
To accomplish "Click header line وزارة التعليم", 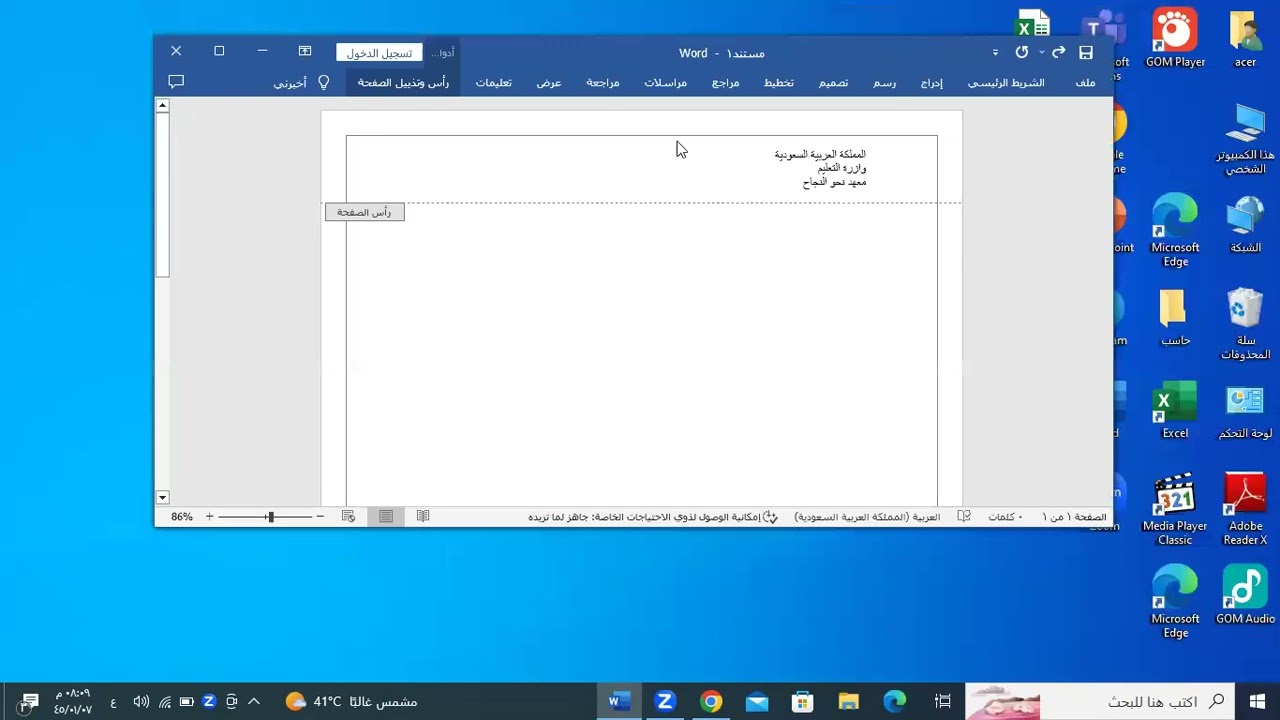I will point(841,168).
